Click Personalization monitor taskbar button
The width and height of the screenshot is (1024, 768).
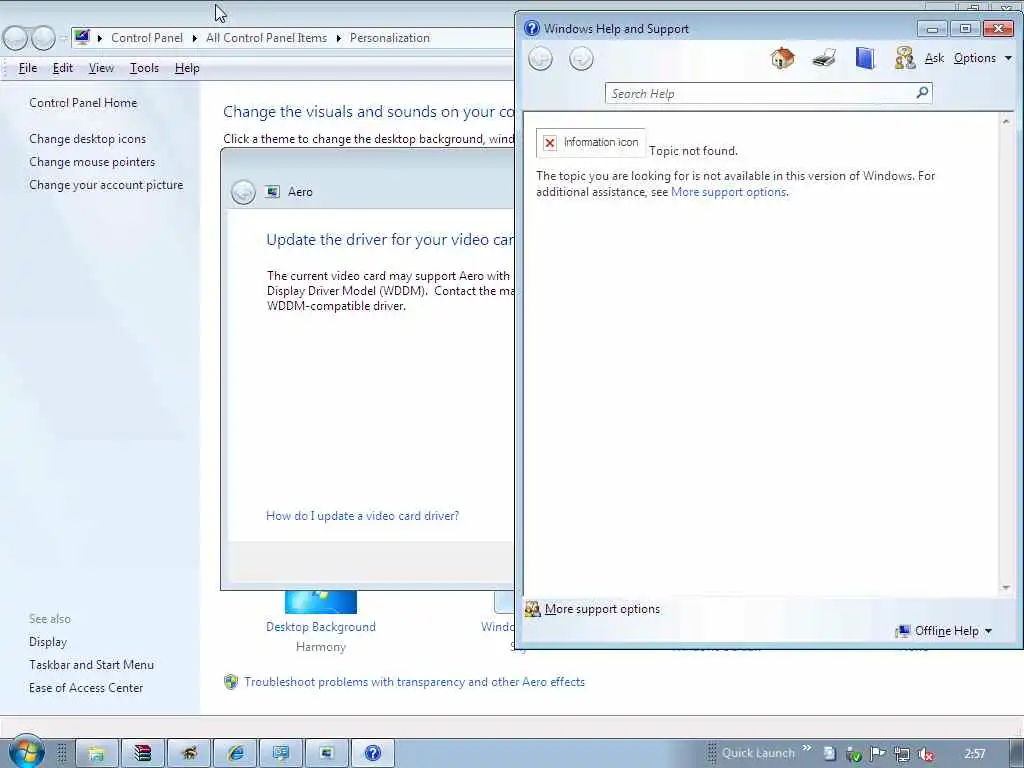(x=281, y=753)
